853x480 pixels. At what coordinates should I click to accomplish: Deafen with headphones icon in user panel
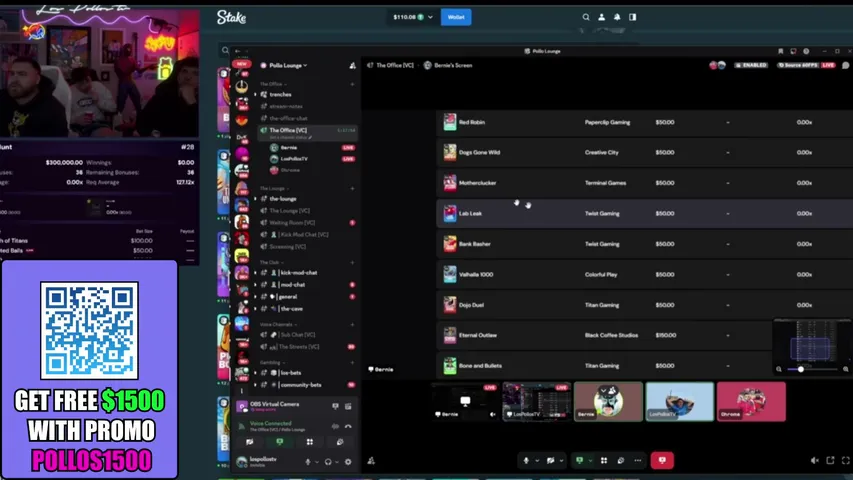pyautogui.click(x=328, y=462)
